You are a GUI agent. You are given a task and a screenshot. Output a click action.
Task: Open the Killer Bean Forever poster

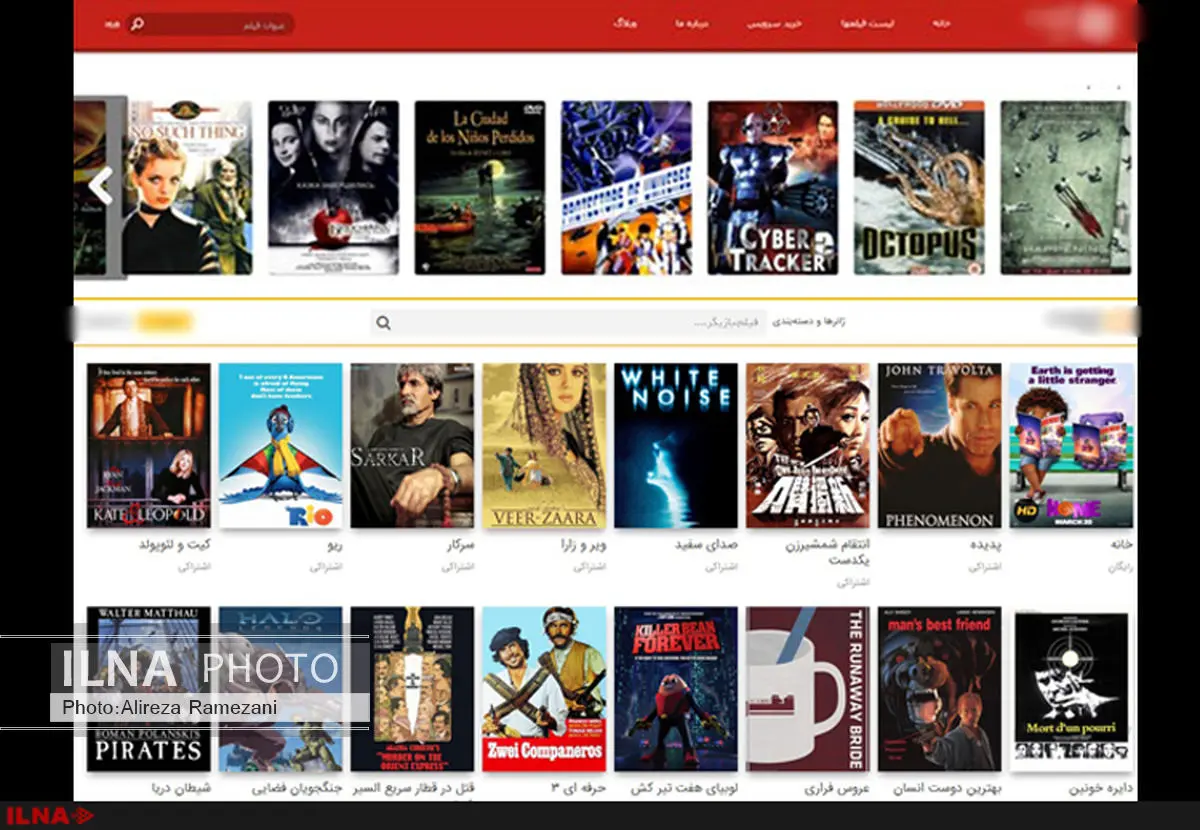pyautogui.click(x=675, y=688)
